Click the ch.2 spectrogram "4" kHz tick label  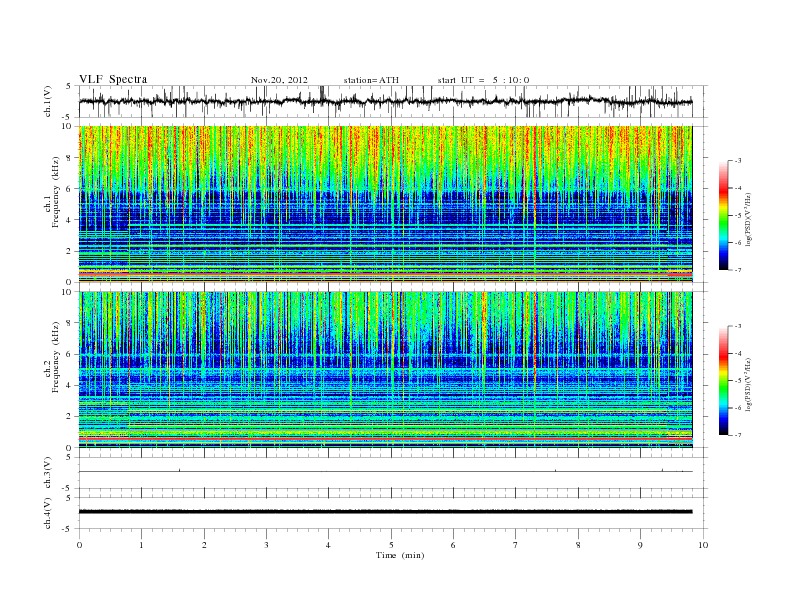coord(70,385)
